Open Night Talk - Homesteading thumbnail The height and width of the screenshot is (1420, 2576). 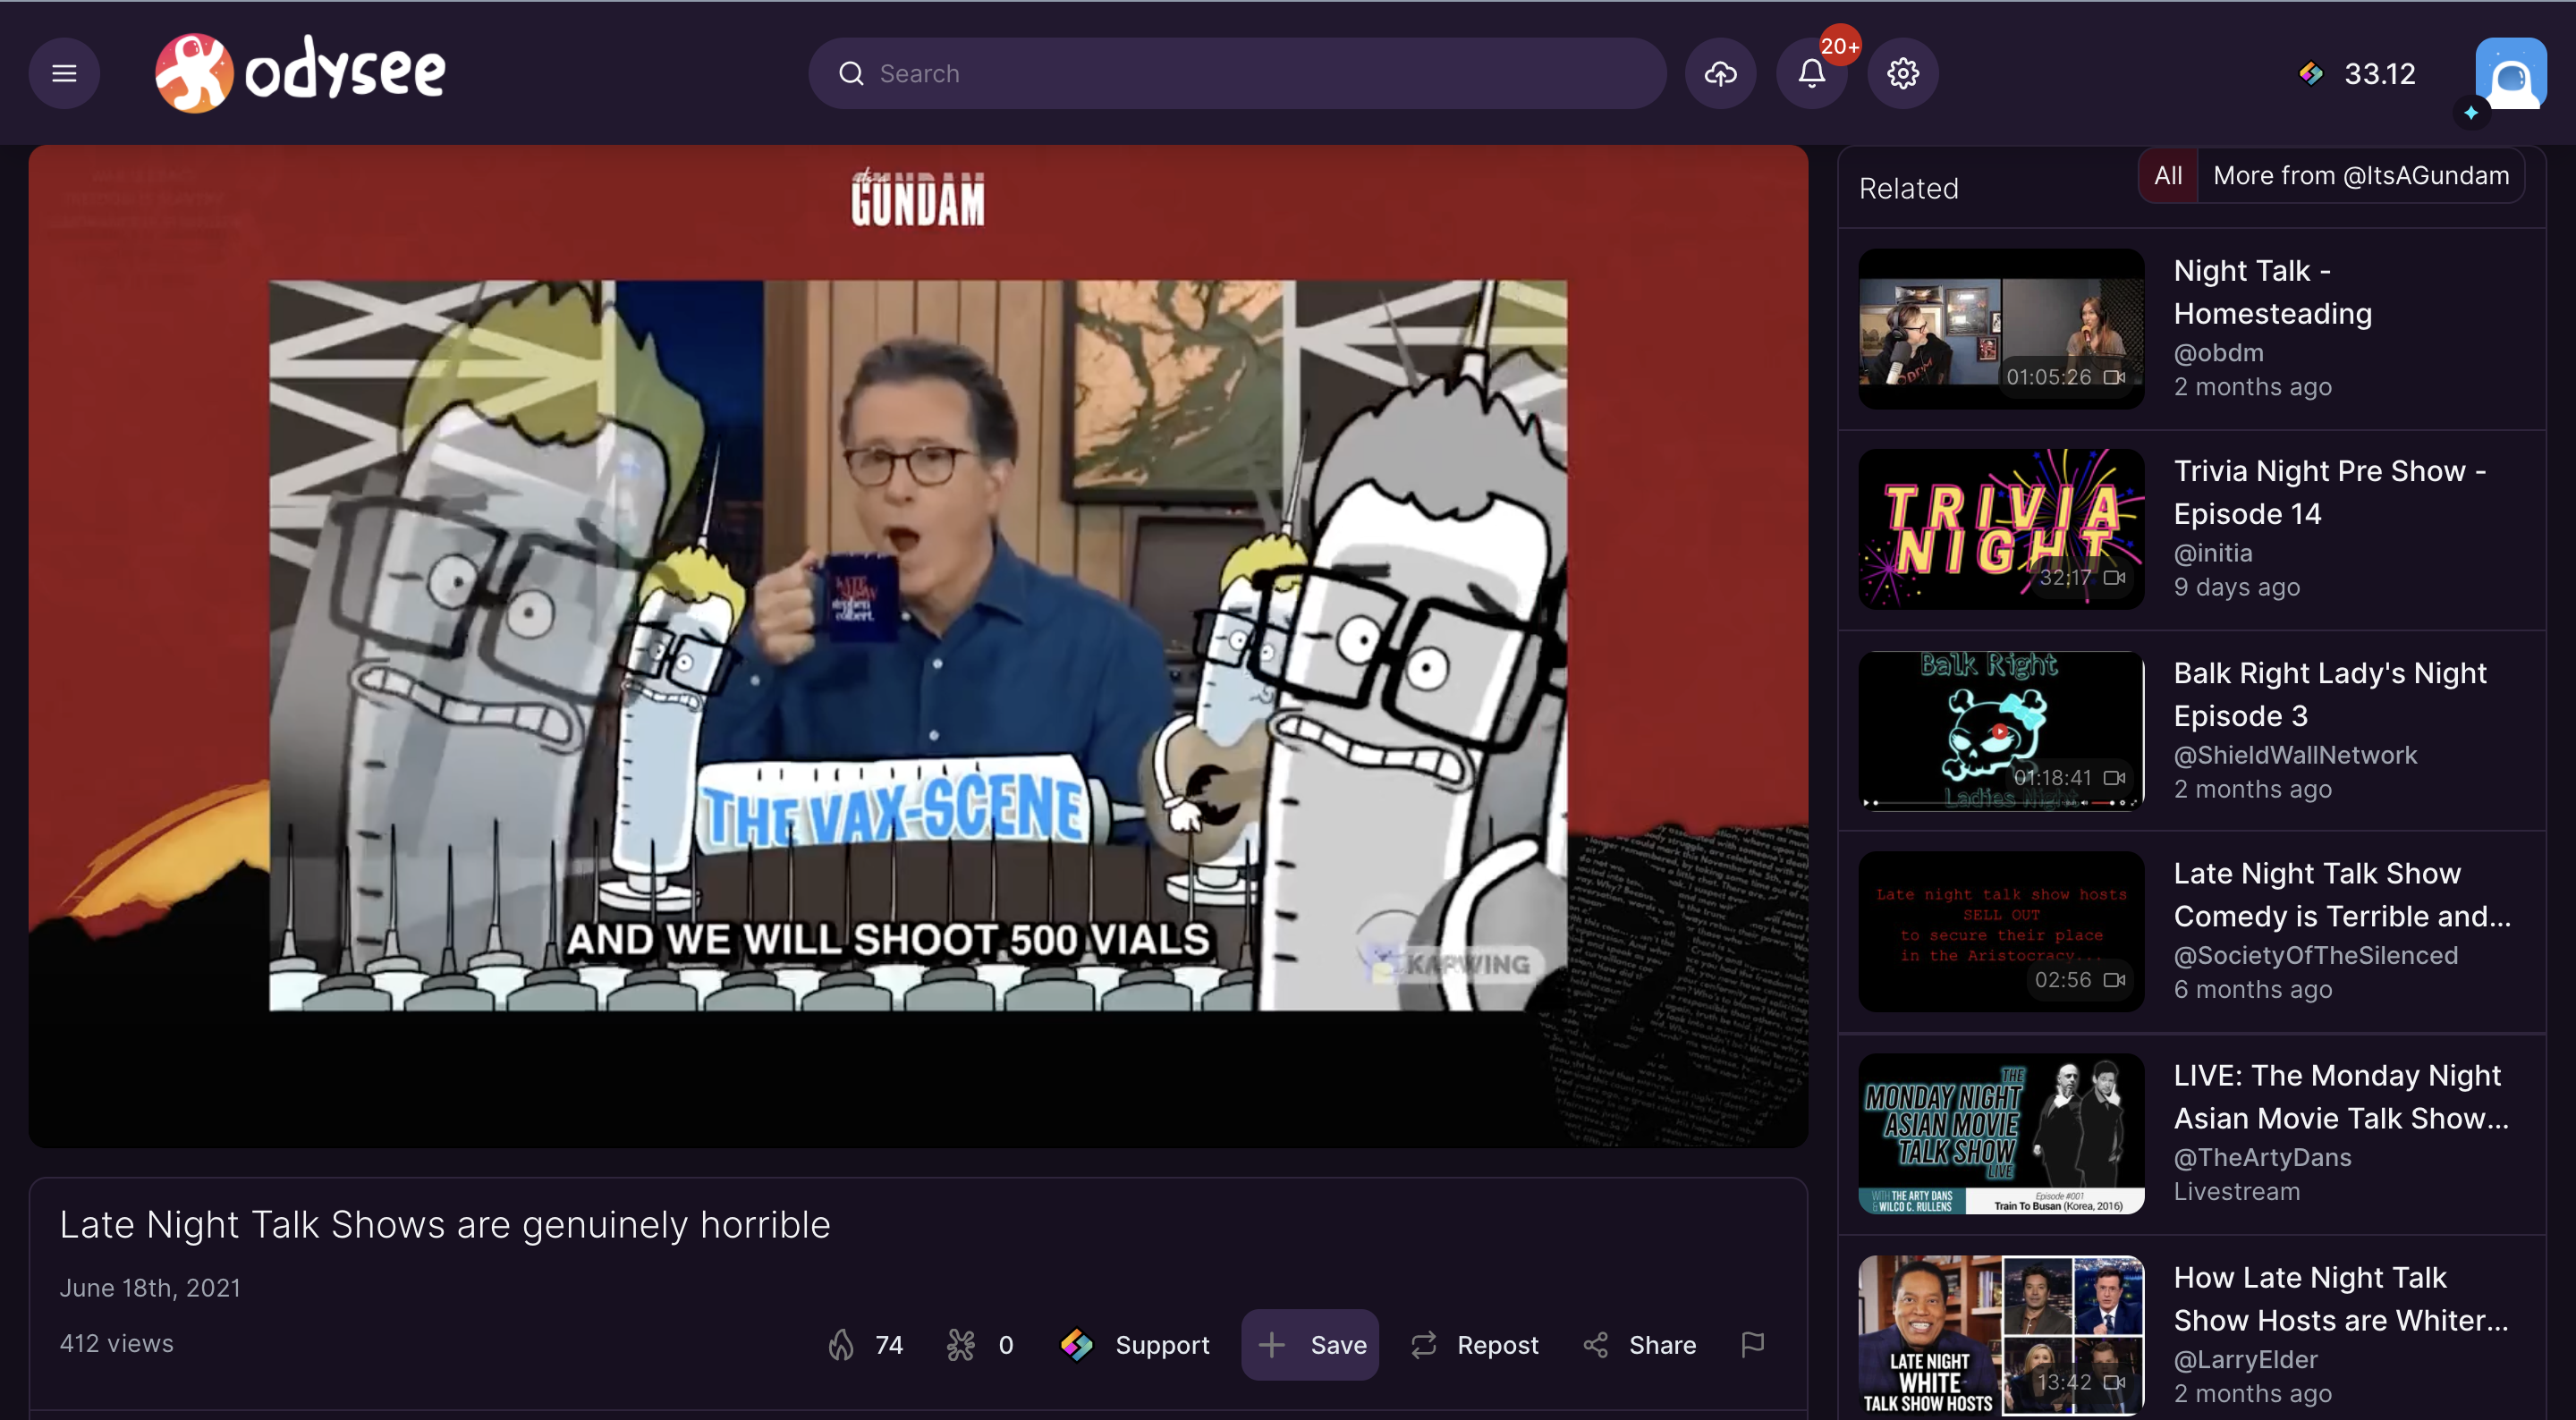[2001, 328]
